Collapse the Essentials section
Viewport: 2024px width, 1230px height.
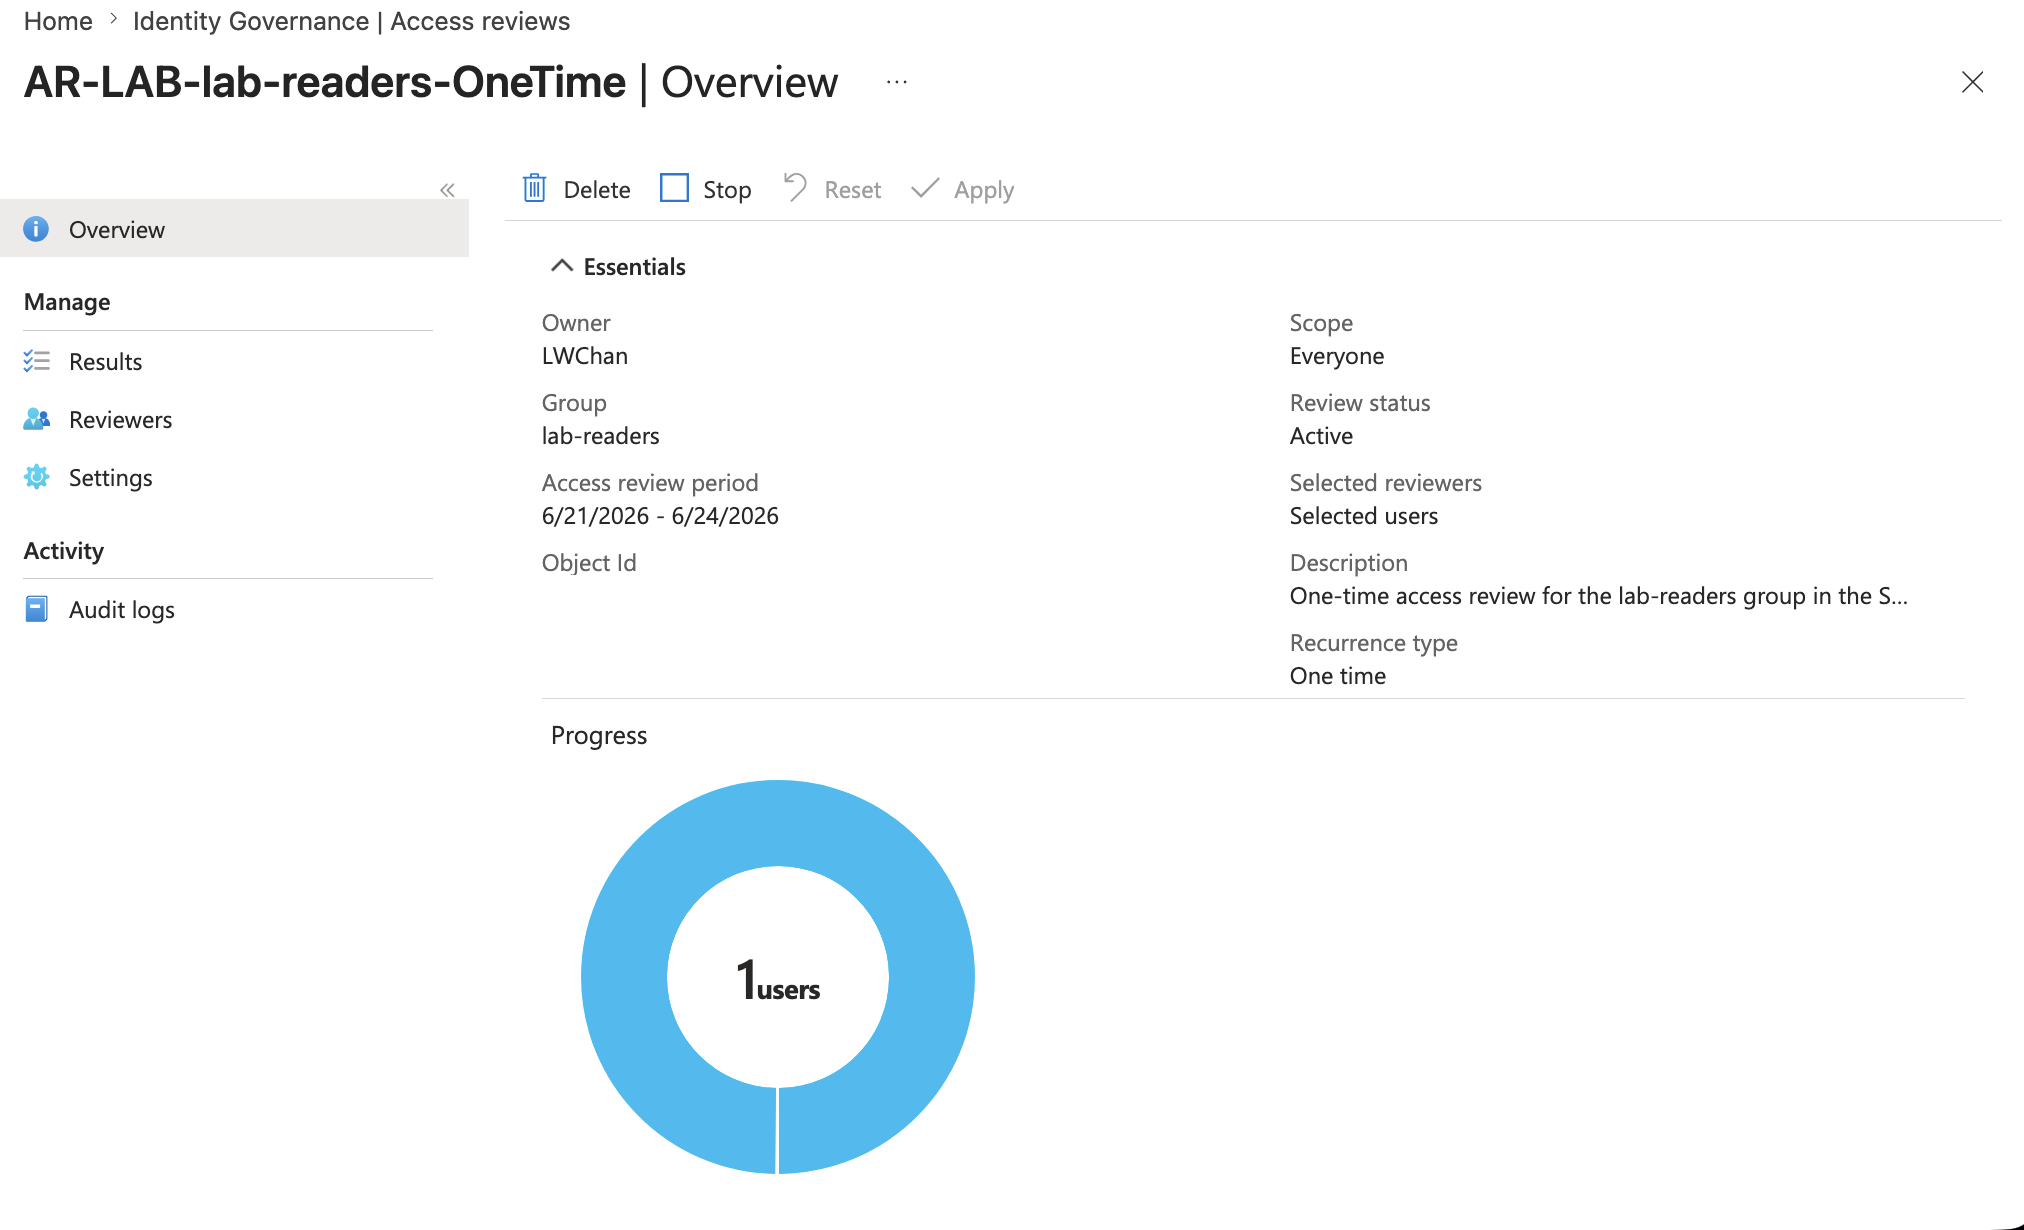point(561,266)
